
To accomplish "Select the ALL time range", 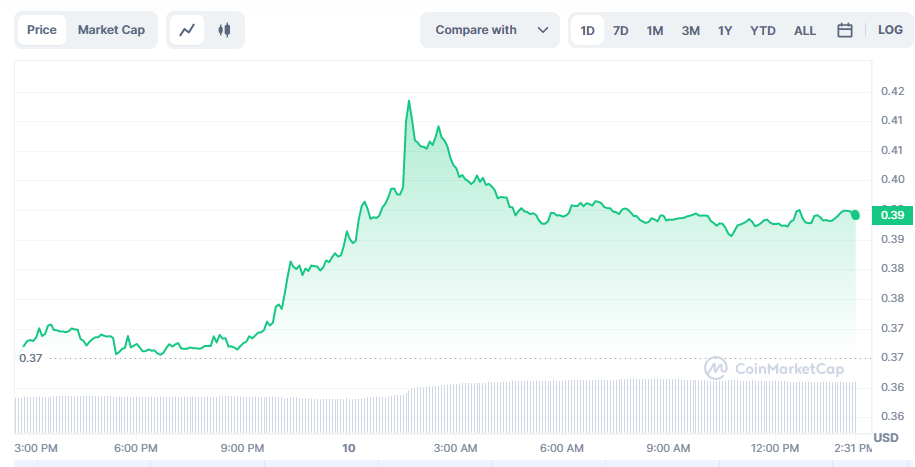I will click(x=805, y=30).
